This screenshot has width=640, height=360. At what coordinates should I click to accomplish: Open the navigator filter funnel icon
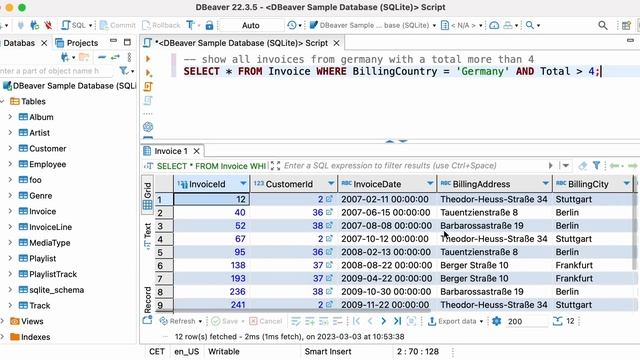tap(124, 71)
